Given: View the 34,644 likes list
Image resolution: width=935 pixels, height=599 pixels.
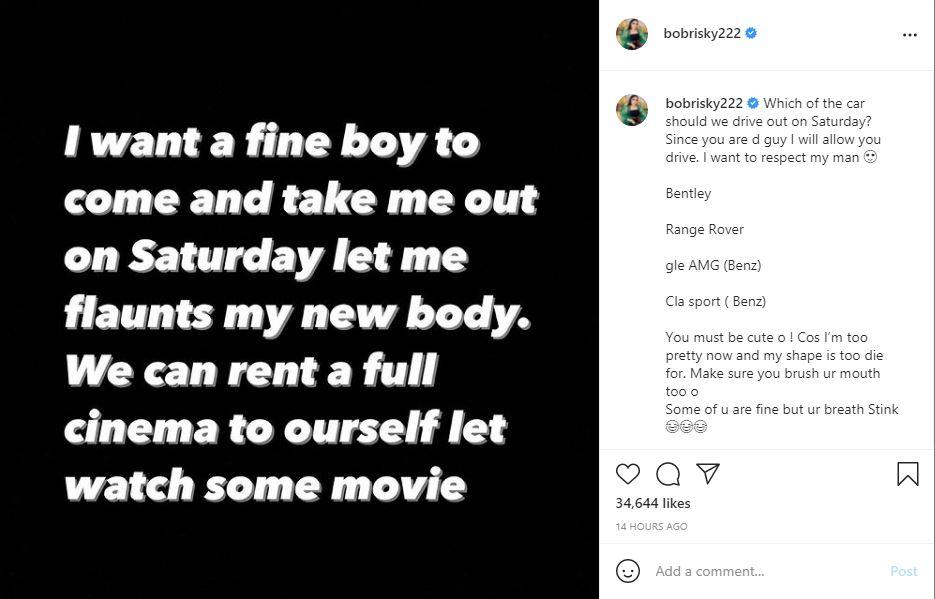Looking at the screenshot, I should 653,503.
